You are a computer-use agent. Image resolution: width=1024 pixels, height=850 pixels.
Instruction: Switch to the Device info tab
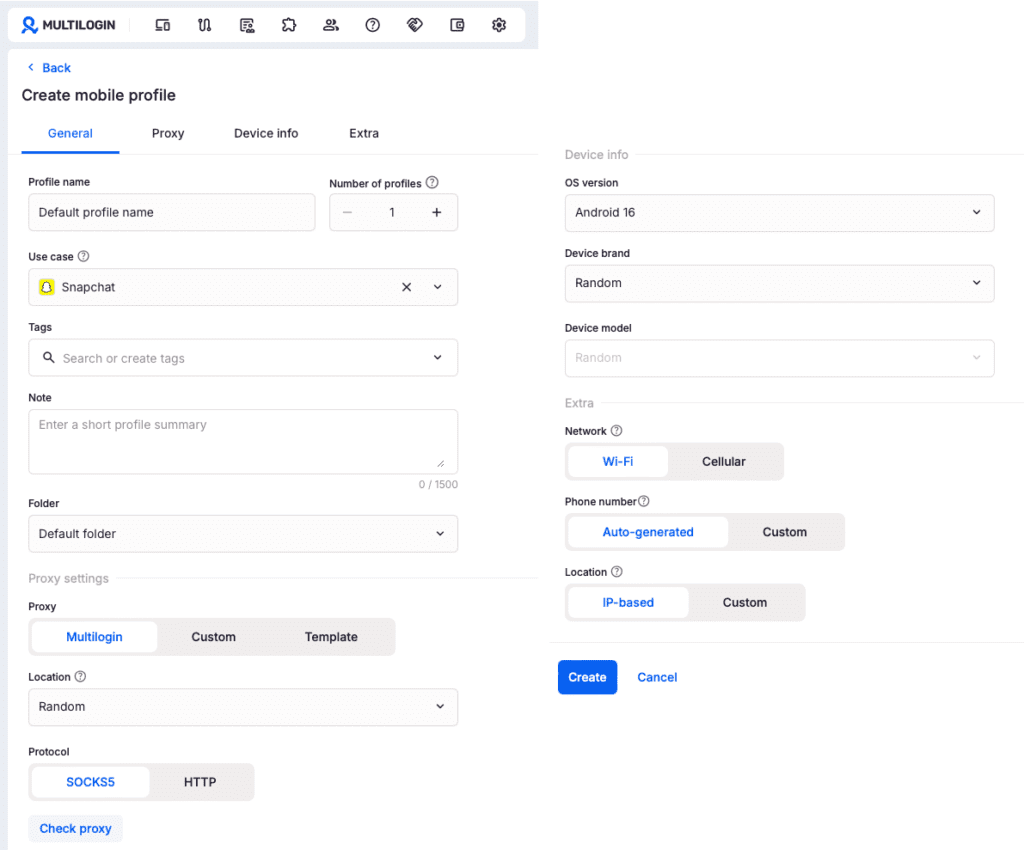(x=266, y=133)
